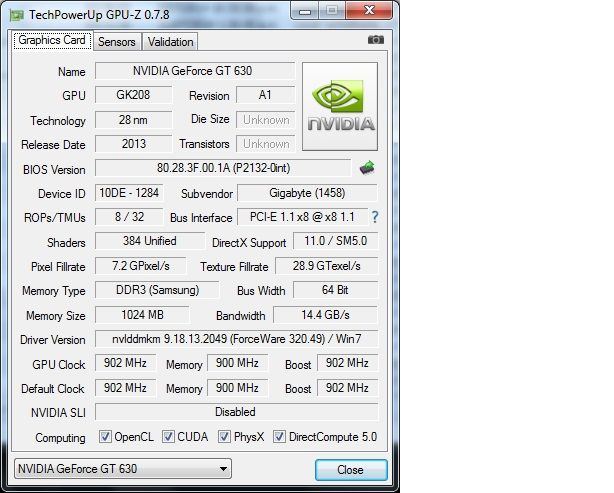Click the TechPowerUp GPU-Z 0.7.8 title text
This screenshot has width=614, height=493.
pos(99,15)
